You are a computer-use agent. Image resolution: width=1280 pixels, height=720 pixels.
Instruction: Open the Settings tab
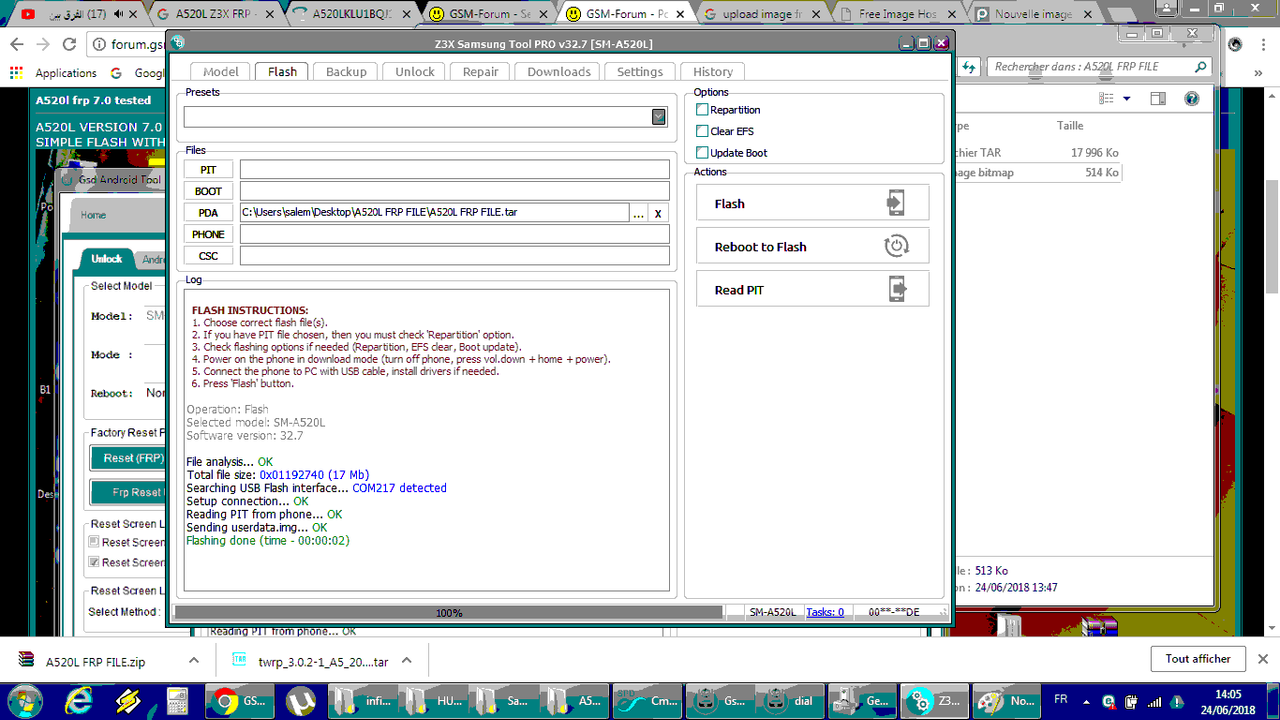click(x=640, y=71)
